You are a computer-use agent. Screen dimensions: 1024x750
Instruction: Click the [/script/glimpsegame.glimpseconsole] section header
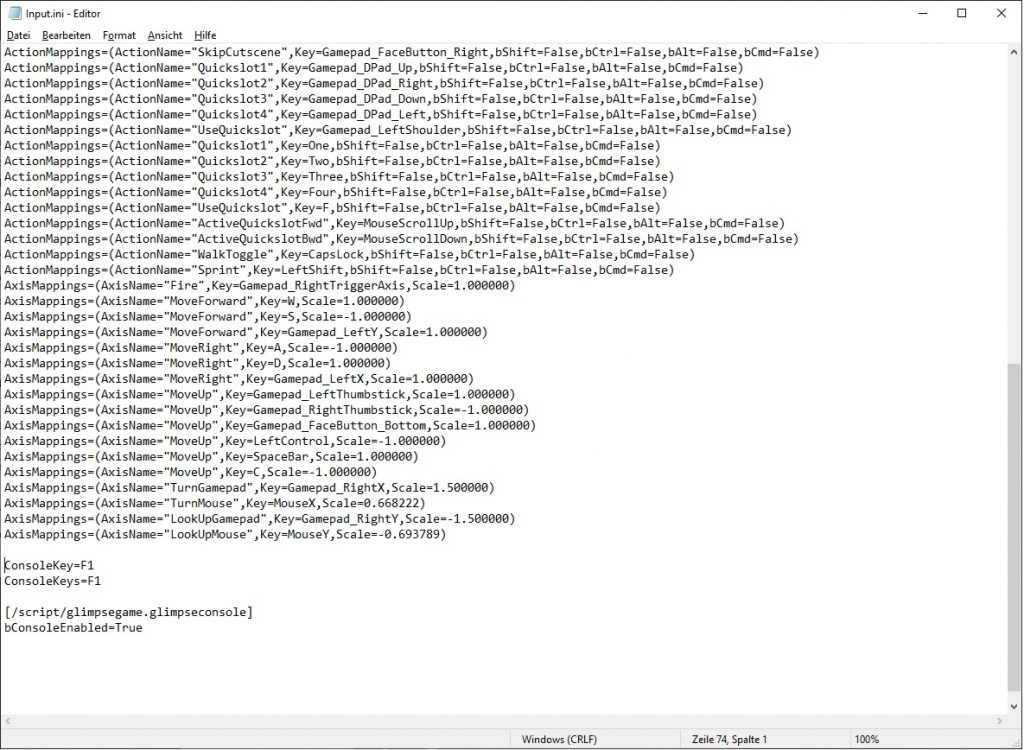tap(128, 612)
